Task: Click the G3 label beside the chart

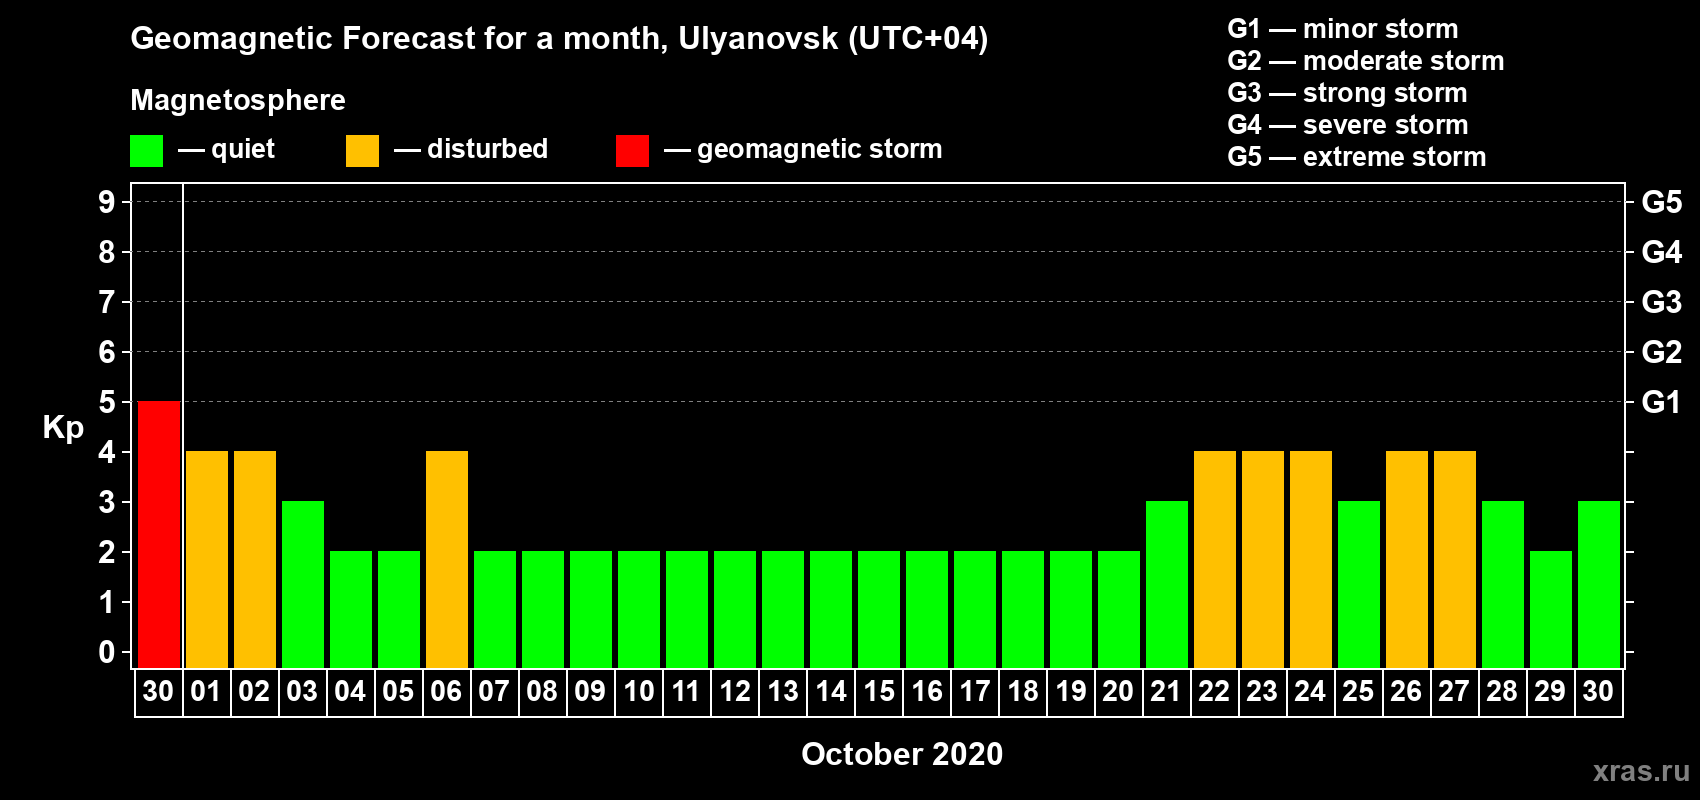Action: click(1661, 302)
